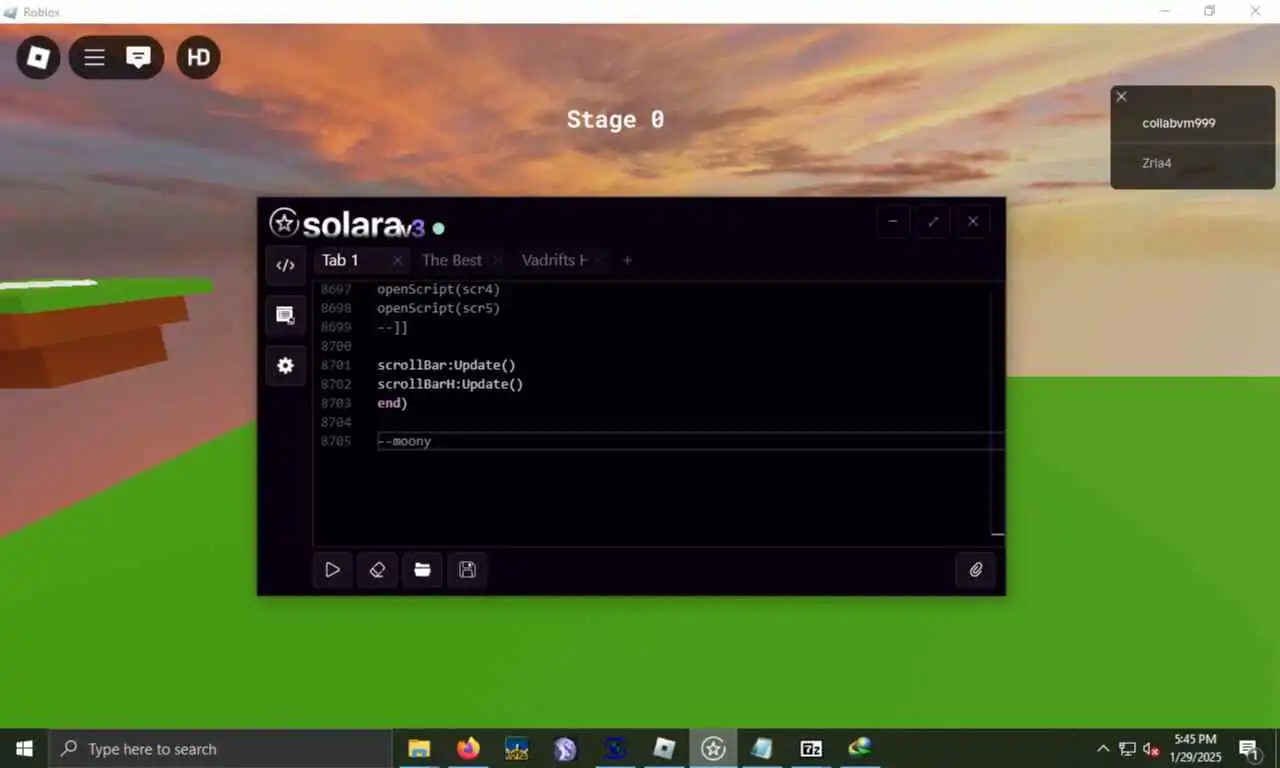Open Solara settings gear

pyautogui.click(x=285, y=366)
